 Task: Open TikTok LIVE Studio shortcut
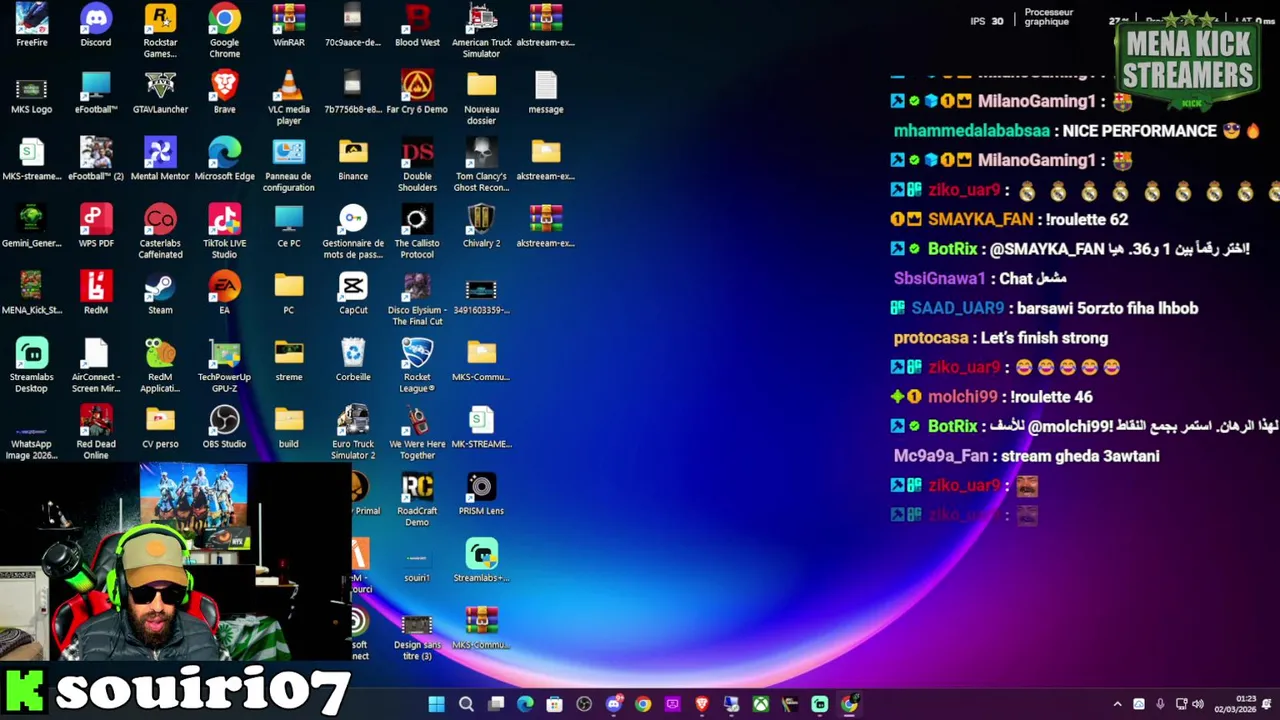coord(224,231)
